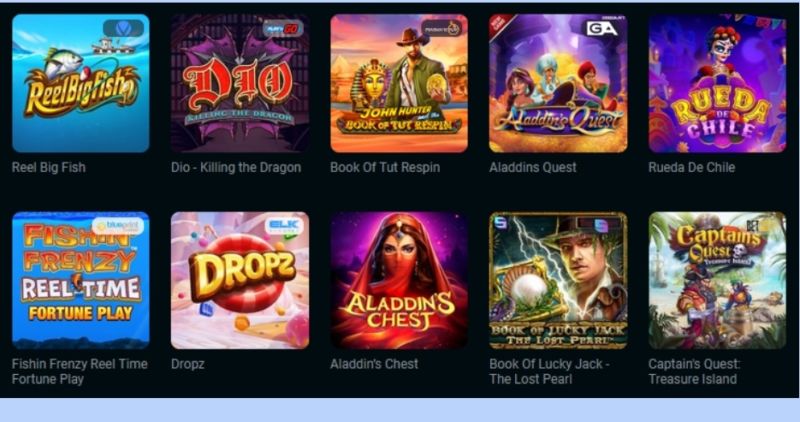Open the Rueda De Chile game thumbnail
800x422 pixels.
[717, 83]
